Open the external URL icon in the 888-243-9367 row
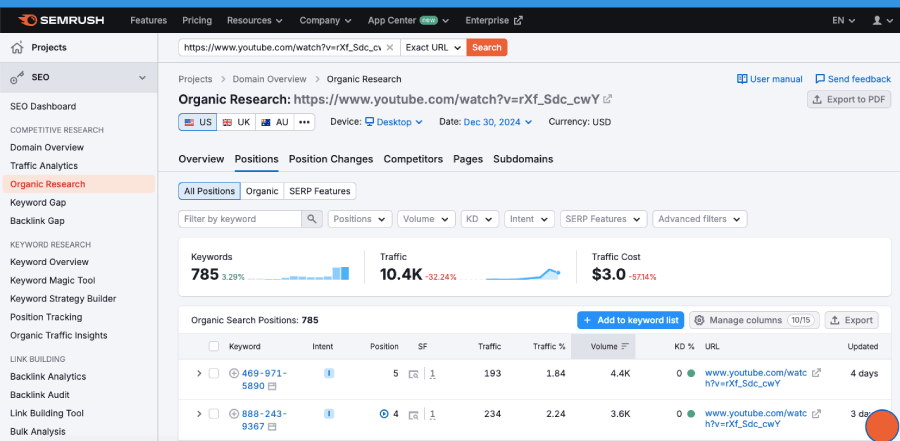 point(816,413)
